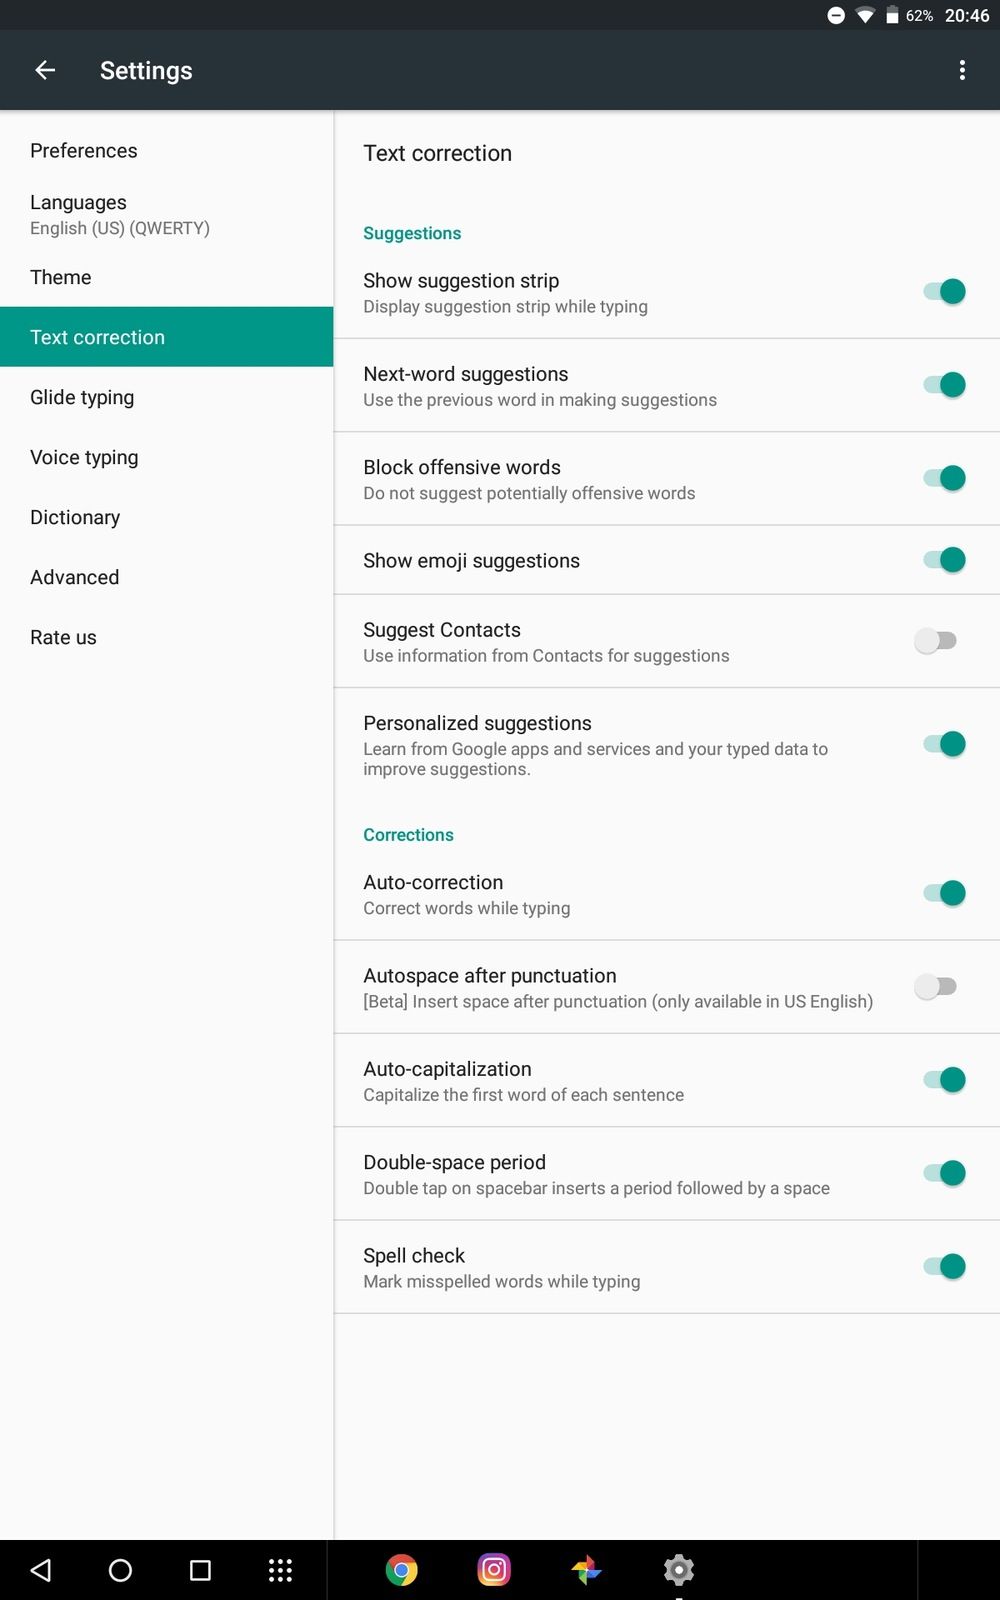Tap the Android home circle button
The width and height of the screenshot is (1000, 1600).
tap(120, 1570)
